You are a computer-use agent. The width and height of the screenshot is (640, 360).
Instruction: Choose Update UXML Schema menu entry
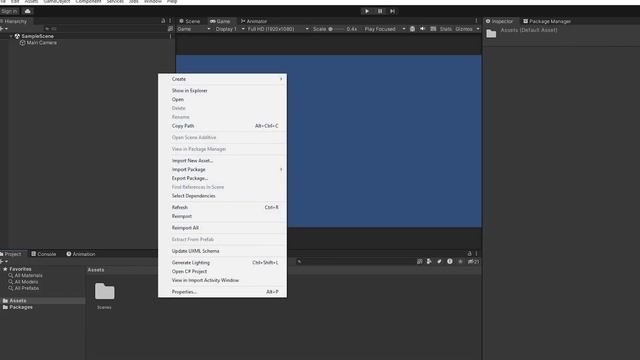(222, 251)
